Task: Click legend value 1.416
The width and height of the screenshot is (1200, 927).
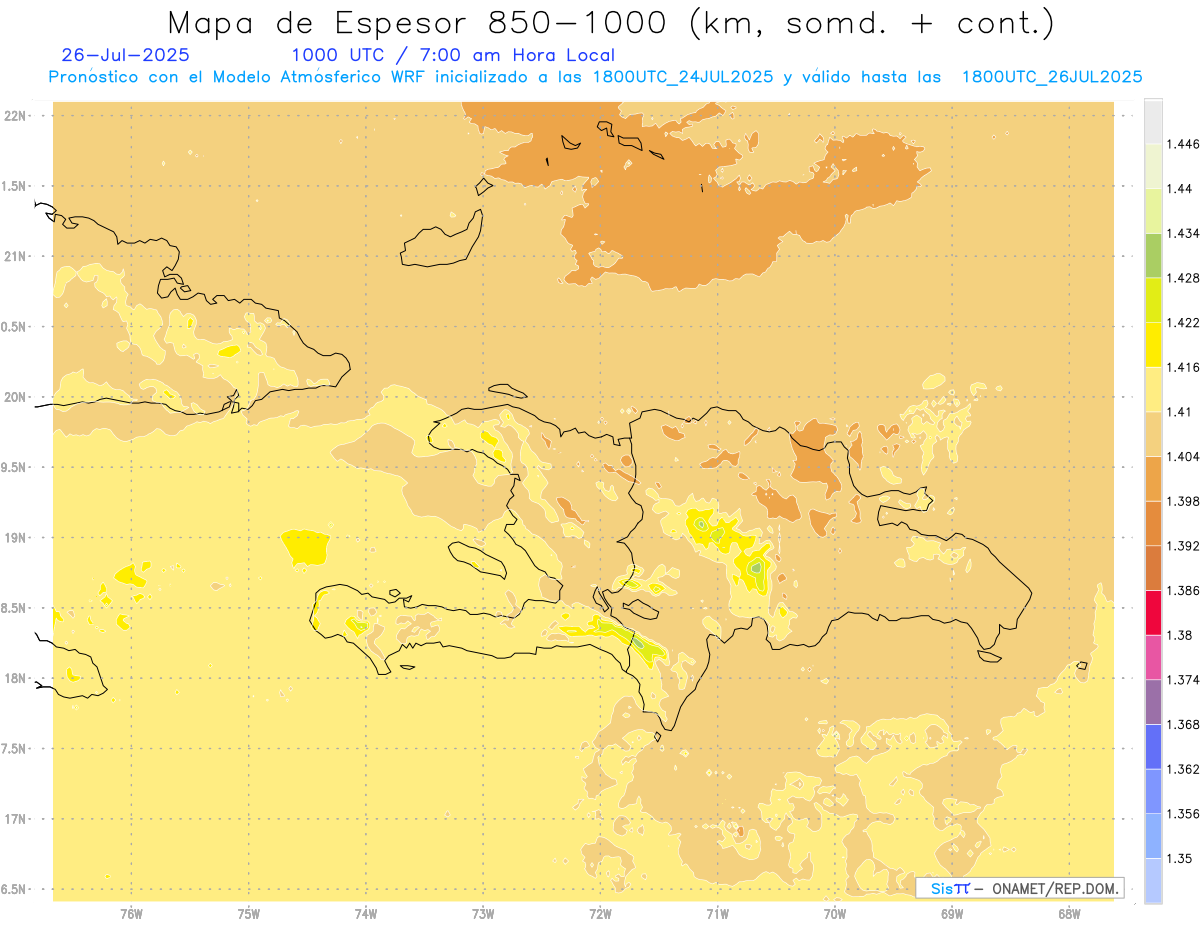Action: [x=1185, y=367]
